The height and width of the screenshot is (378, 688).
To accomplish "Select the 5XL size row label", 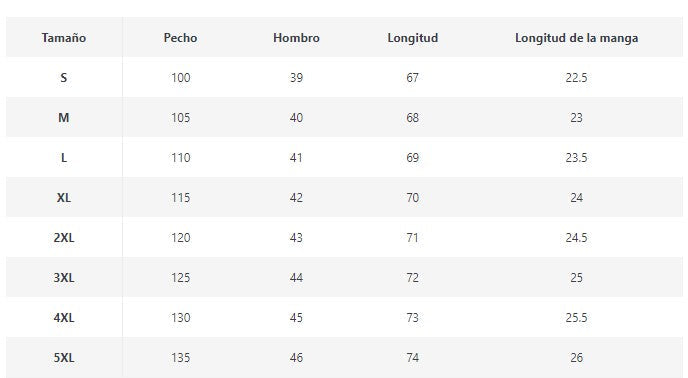I will tap(64, 357).
